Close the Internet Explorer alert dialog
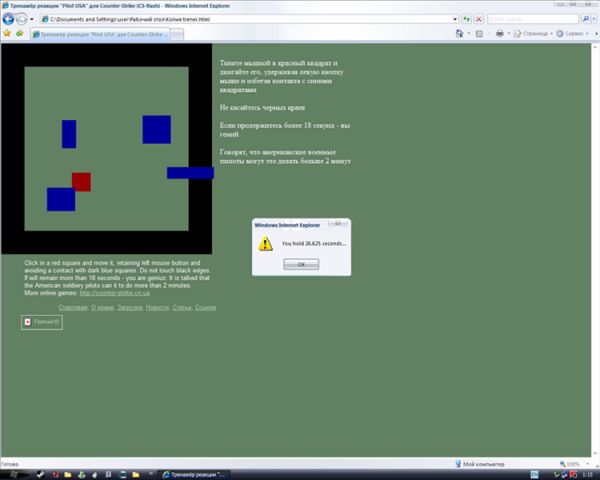Viewport: 600px width, 480px height. 338,224
